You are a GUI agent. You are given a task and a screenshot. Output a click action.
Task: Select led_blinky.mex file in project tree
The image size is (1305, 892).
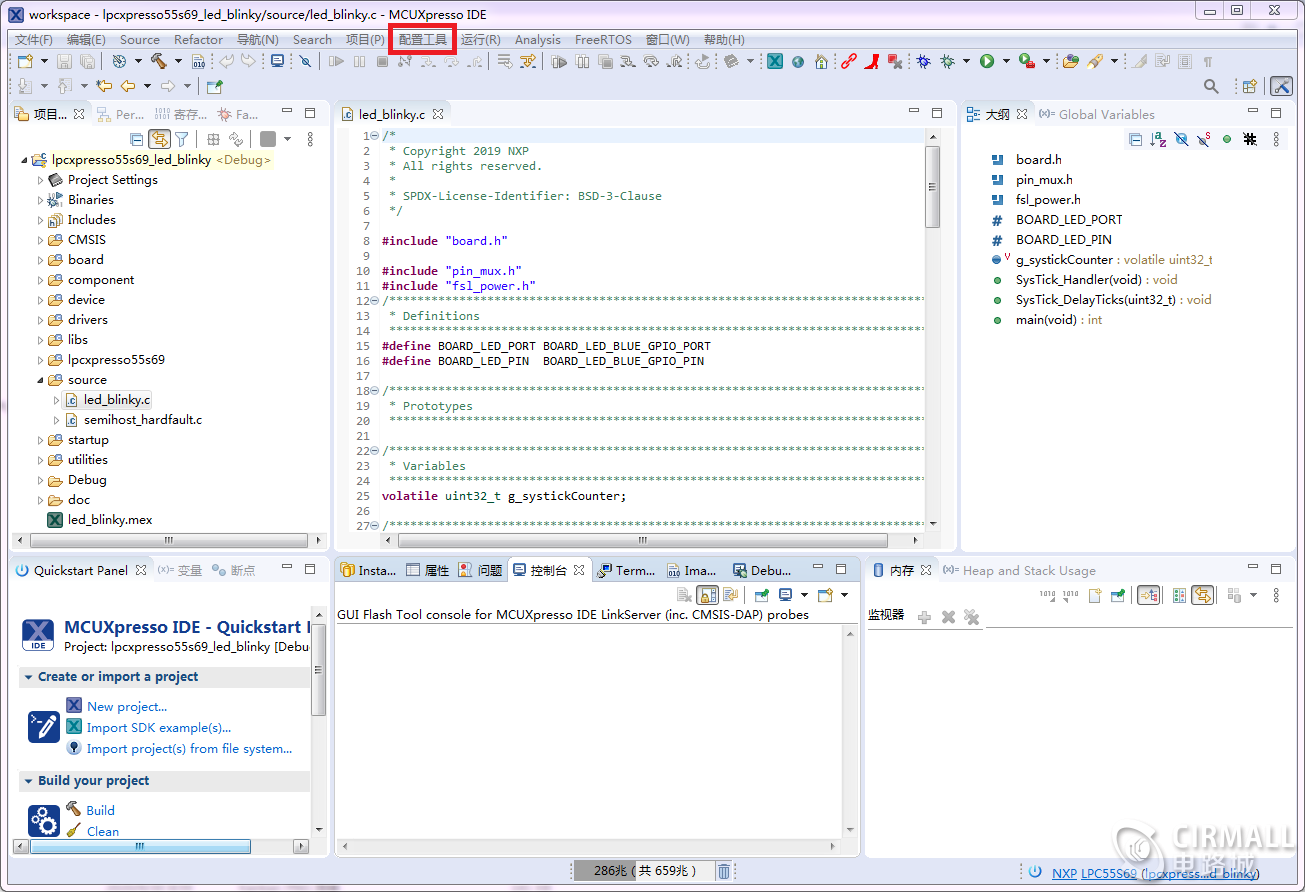(110, 520)
